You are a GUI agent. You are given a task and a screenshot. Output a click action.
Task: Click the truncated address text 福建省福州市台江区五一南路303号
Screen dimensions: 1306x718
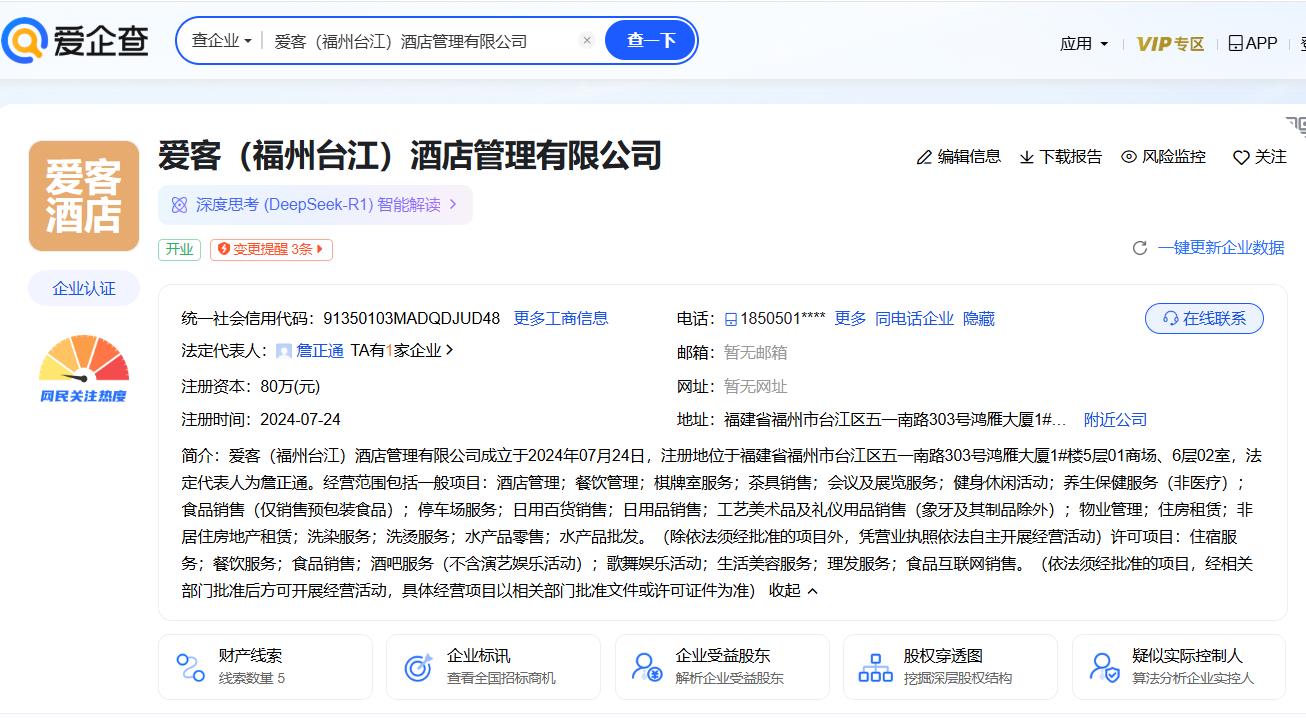point(895,420)
